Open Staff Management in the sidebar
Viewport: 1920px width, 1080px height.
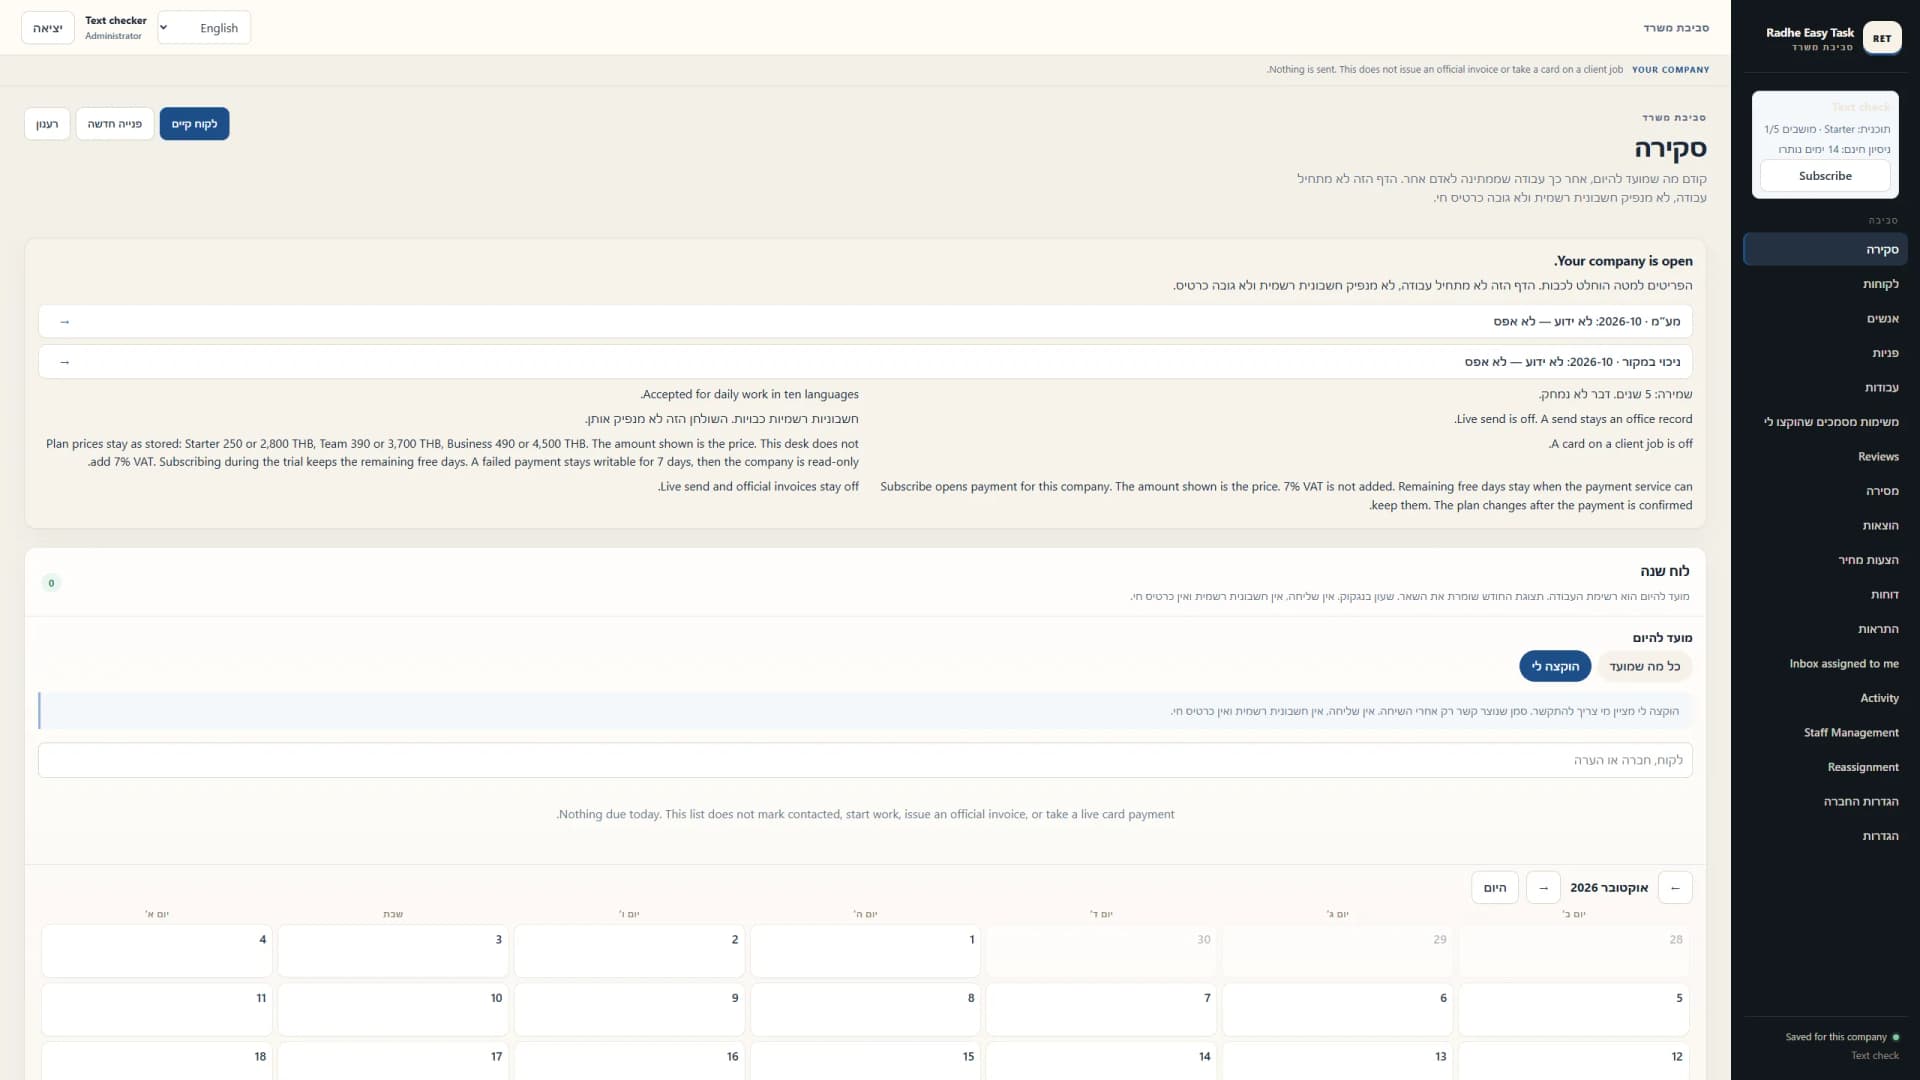point(1825,733)
